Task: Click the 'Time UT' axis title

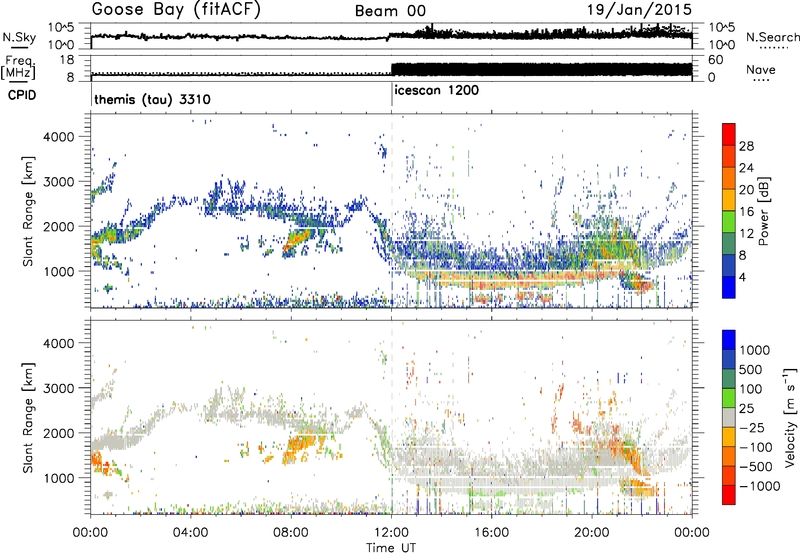Action: [391, 547]
